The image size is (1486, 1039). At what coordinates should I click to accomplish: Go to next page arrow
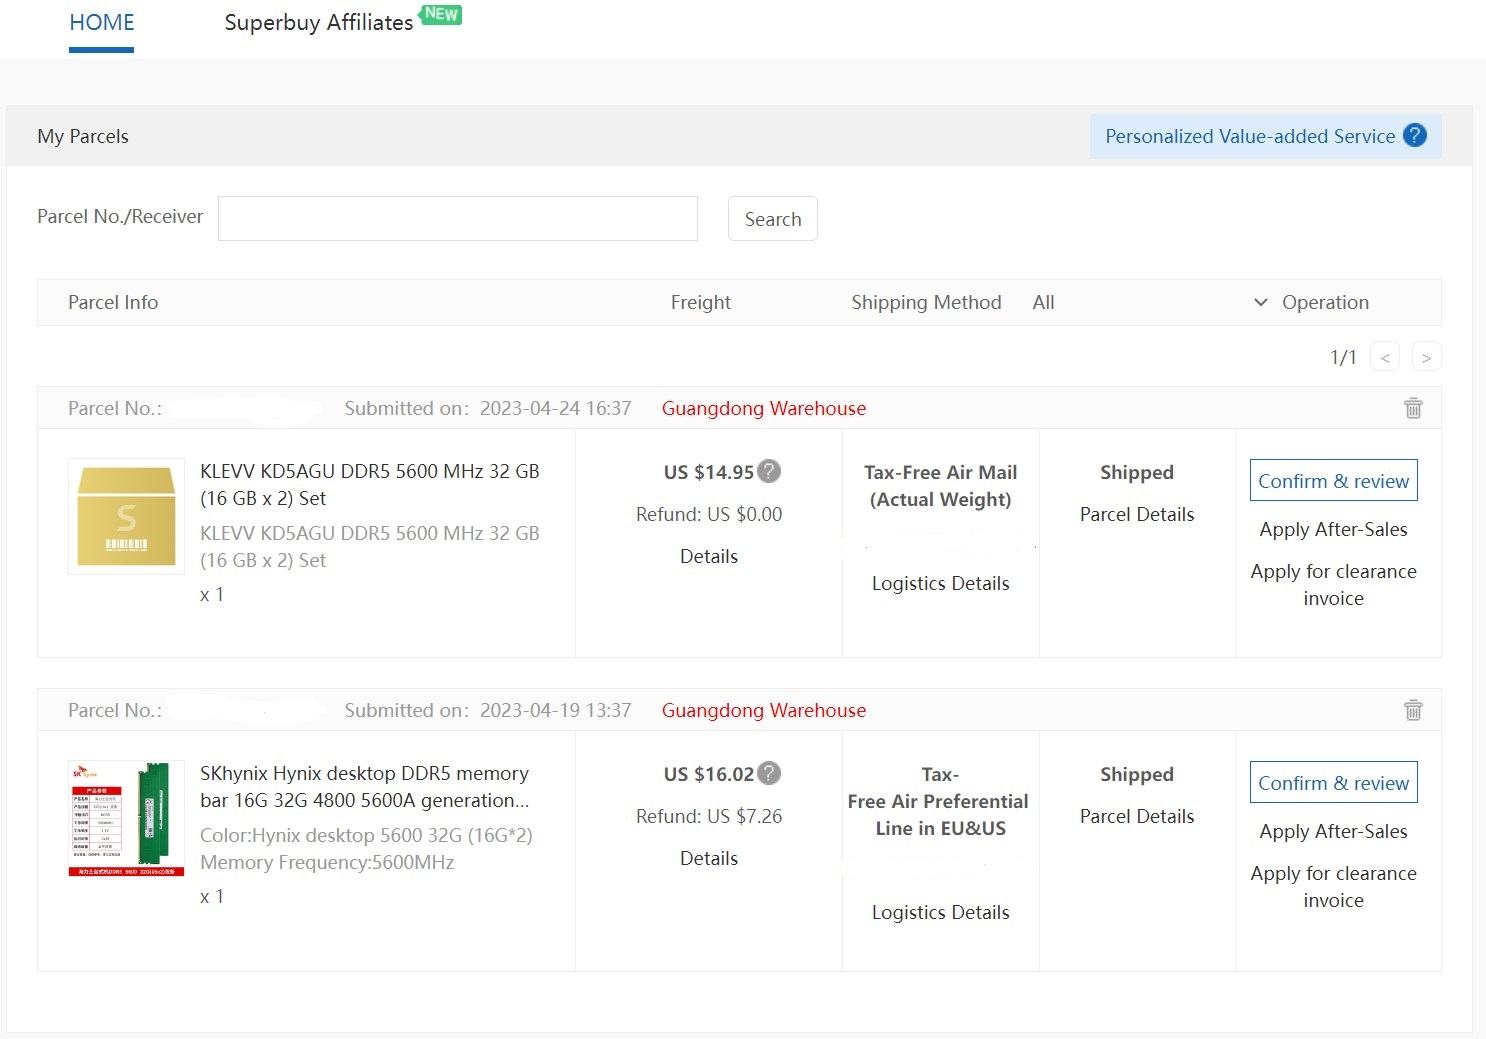click(x=1427, y=357)
